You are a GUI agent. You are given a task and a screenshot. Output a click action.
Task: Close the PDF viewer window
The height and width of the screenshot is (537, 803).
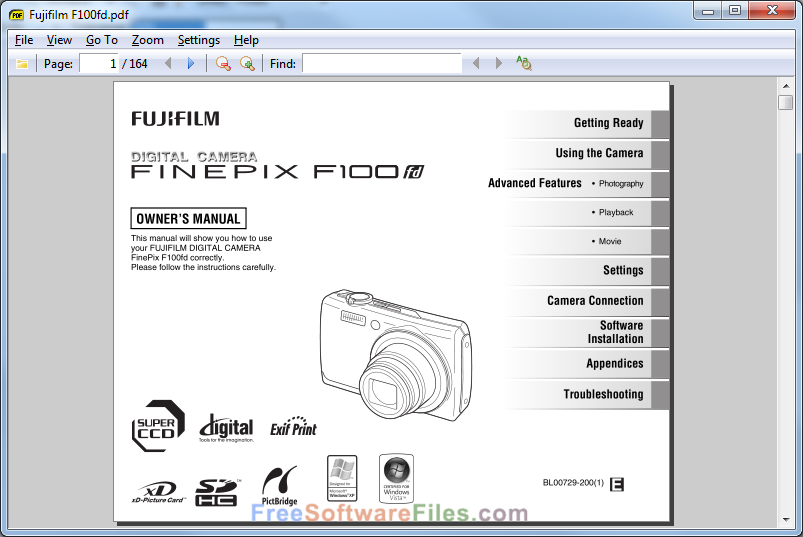[x=773, y=11]
